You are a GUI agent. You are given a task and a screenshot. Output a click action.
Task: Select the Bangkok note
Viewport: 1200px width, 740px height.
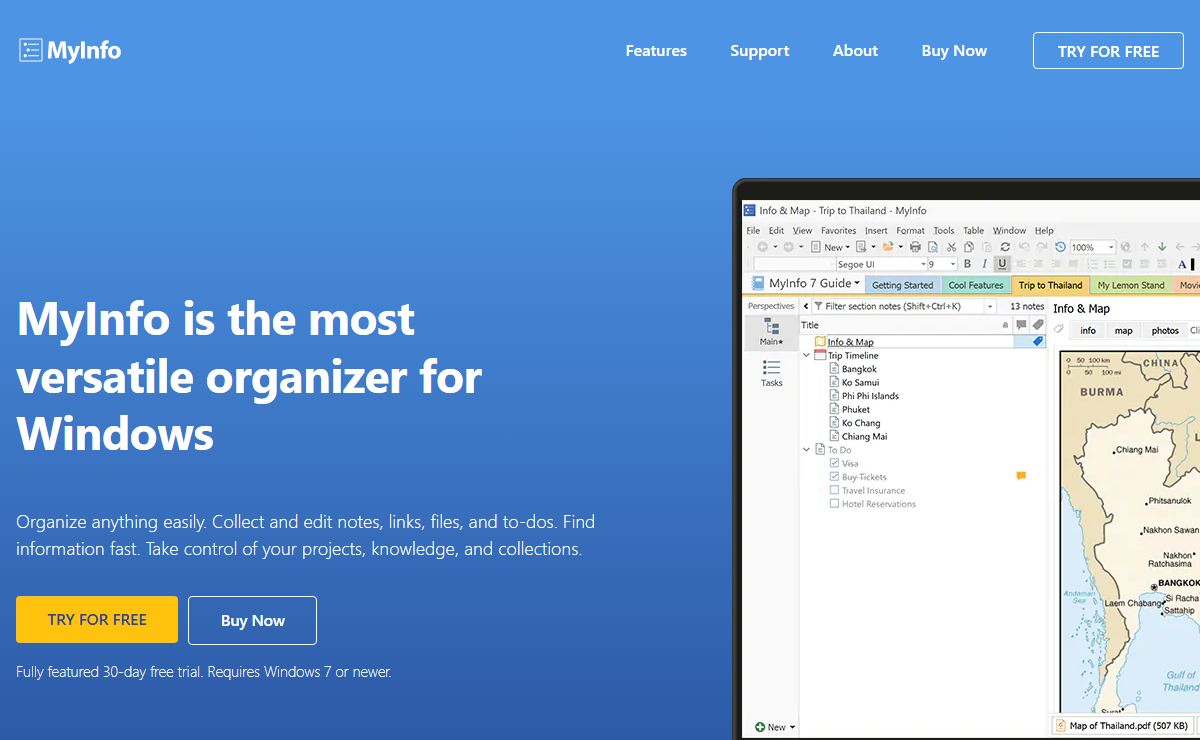coord(859,369)
